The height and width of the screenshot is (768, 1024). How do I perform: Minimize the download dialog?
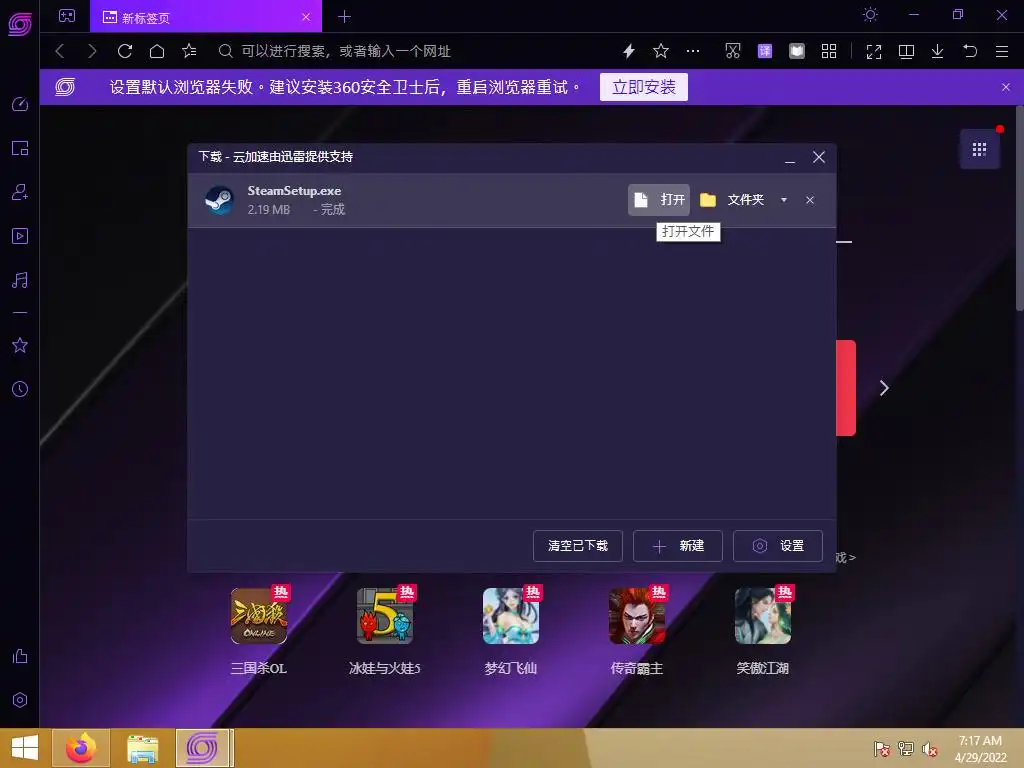coord(790,157)
